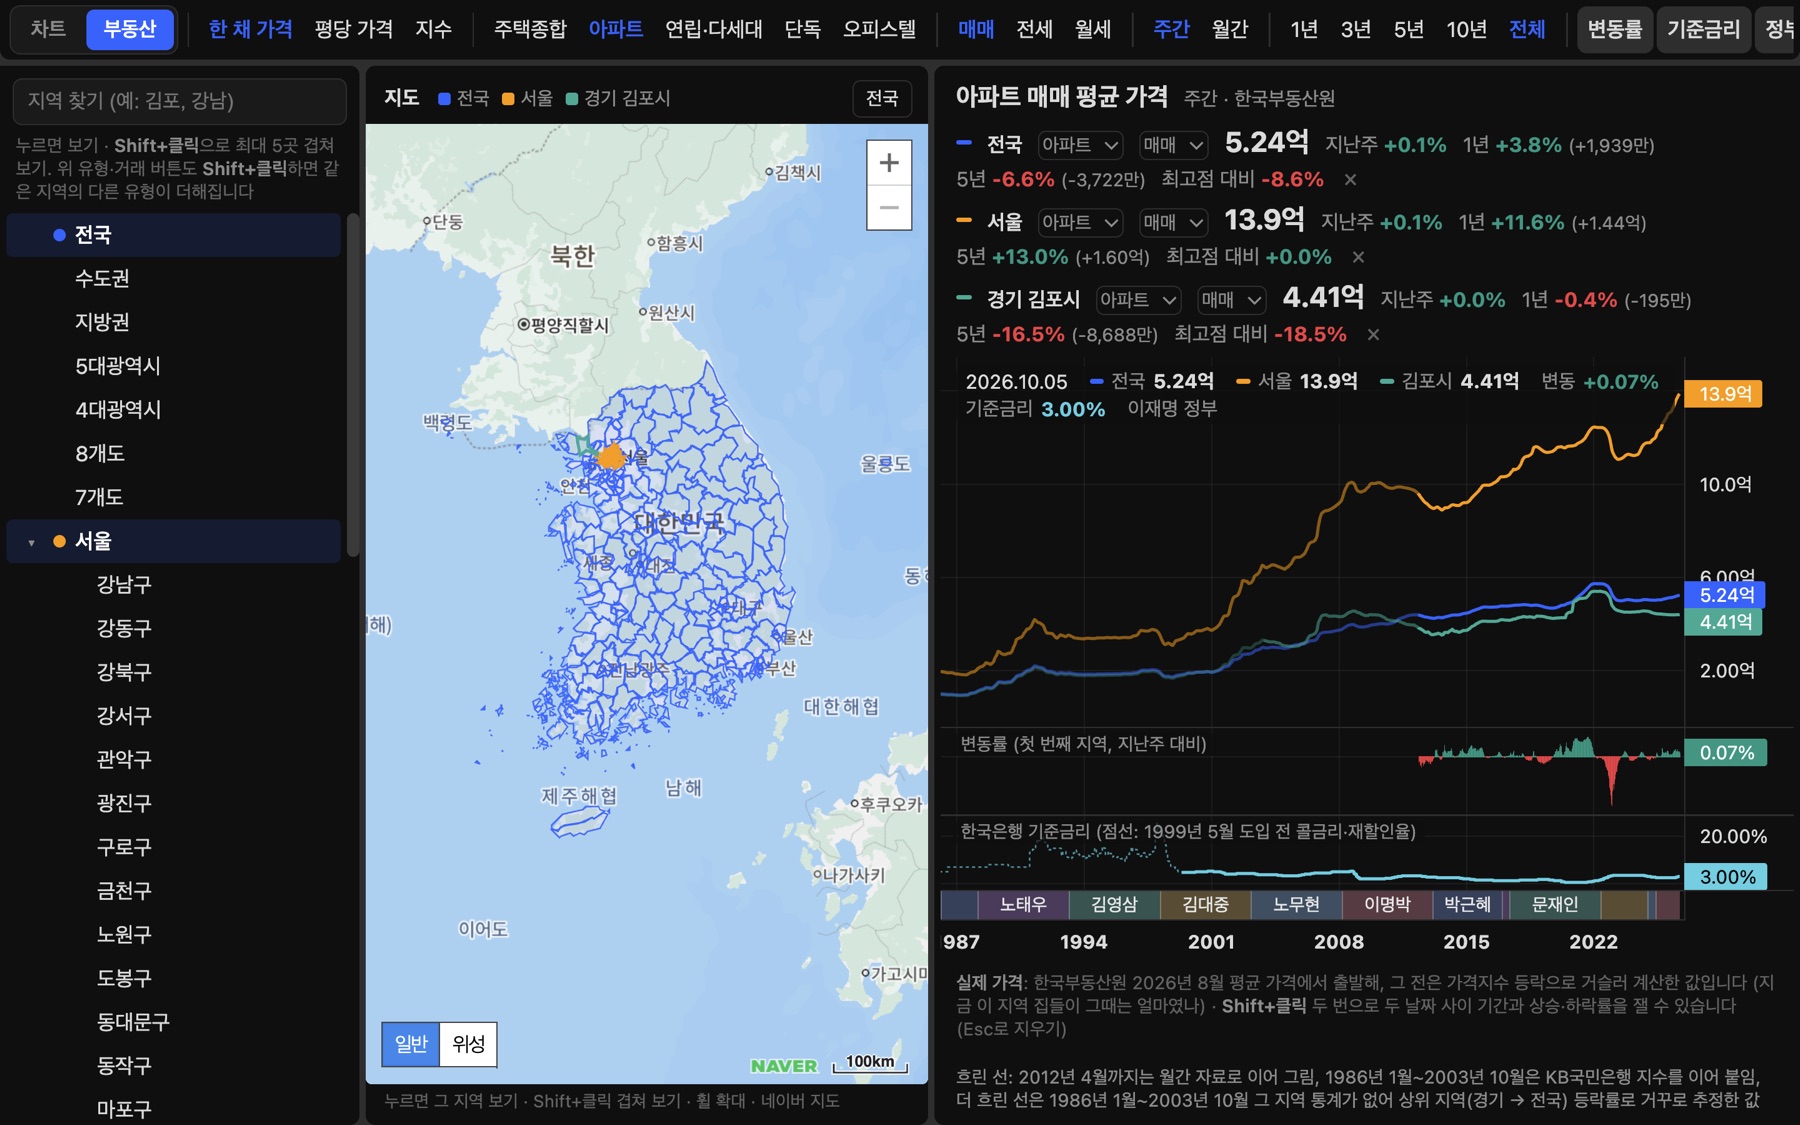Select 강남구 under 서울

click(x=174, y=585)
